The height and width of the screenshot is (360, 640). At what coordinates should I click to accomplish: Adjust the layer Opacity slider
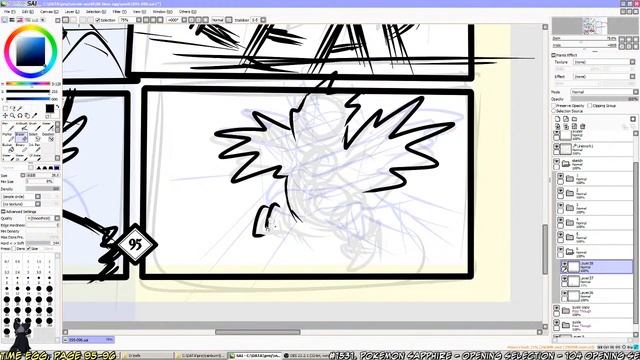pyautogui.click(x=604, y=99)
